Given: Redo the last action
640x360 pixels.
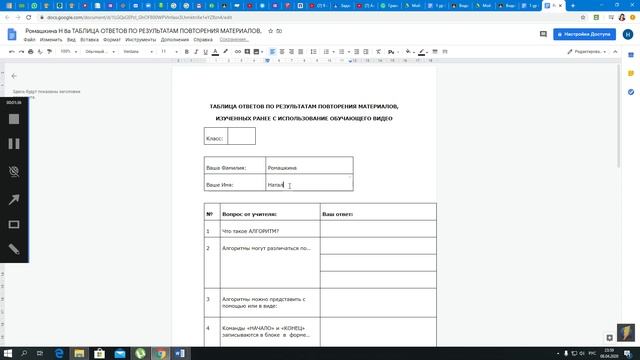Looking at the screenshot, I should pyautogui.click(x=21, y=52).
